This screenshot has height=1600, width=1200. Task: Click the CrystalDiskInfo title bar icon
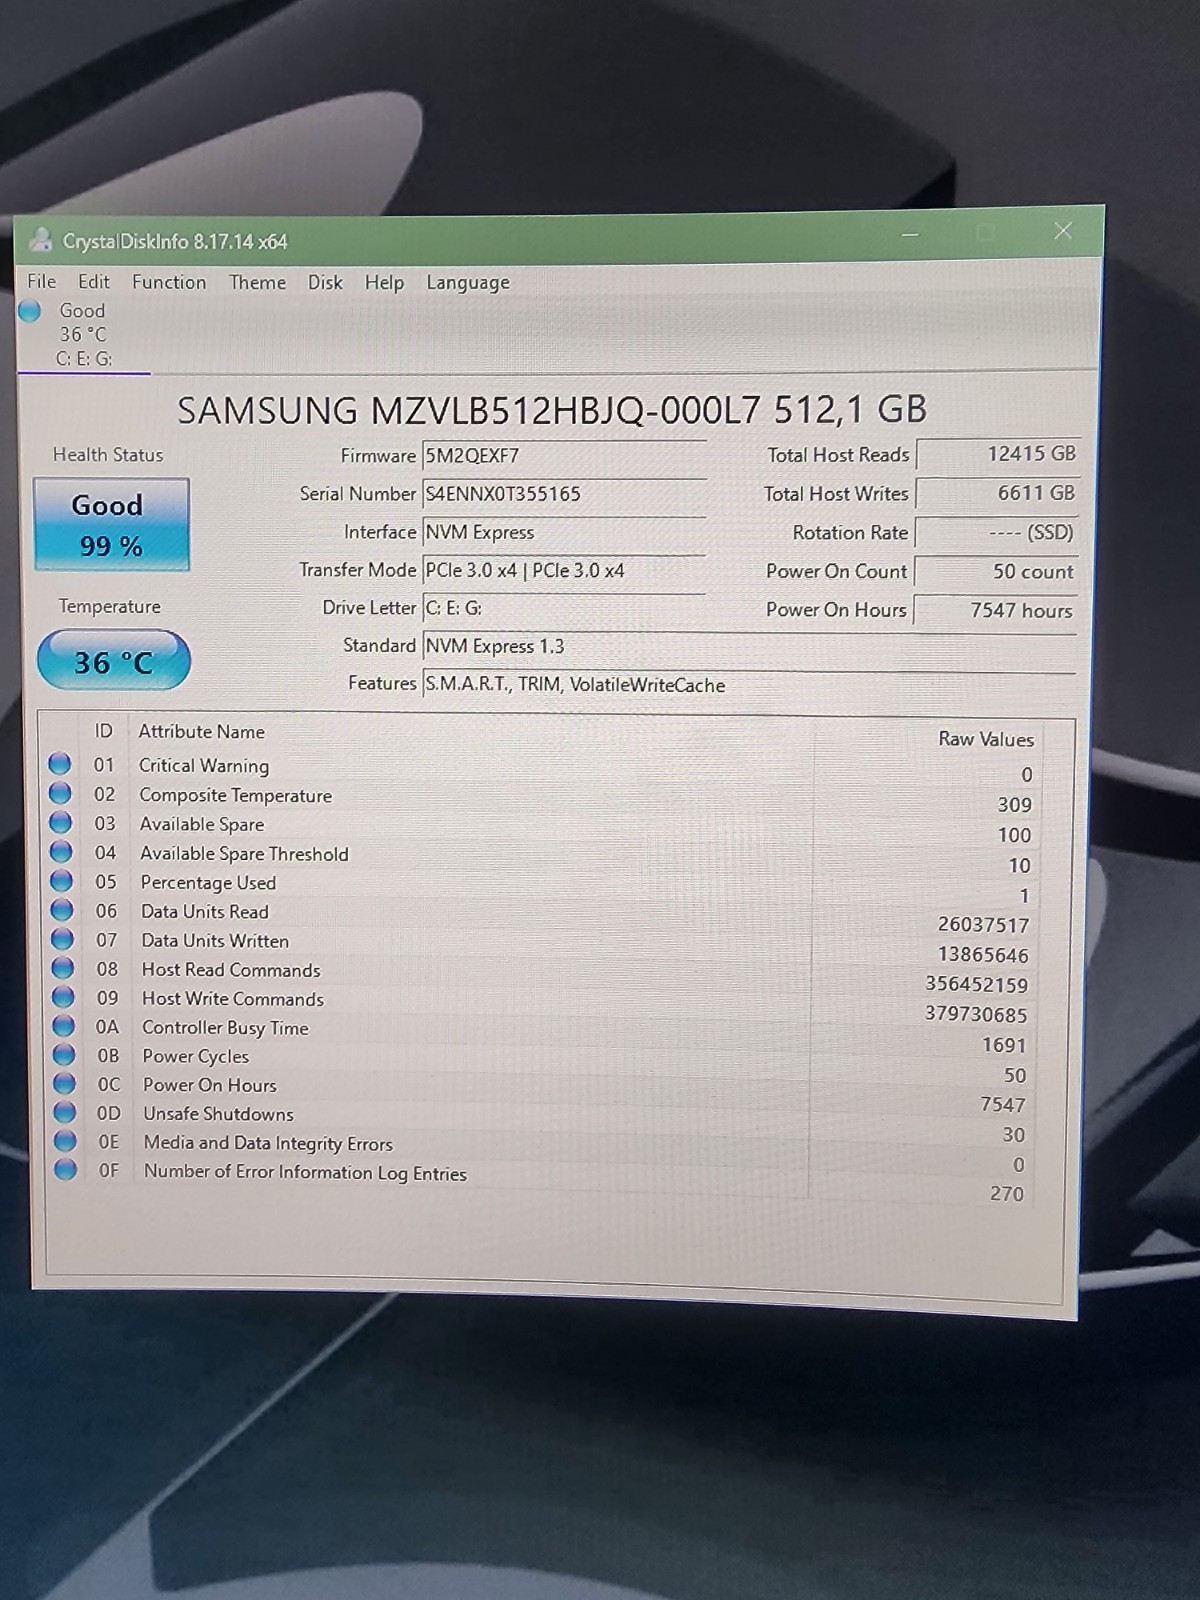(x=41, y=240)
